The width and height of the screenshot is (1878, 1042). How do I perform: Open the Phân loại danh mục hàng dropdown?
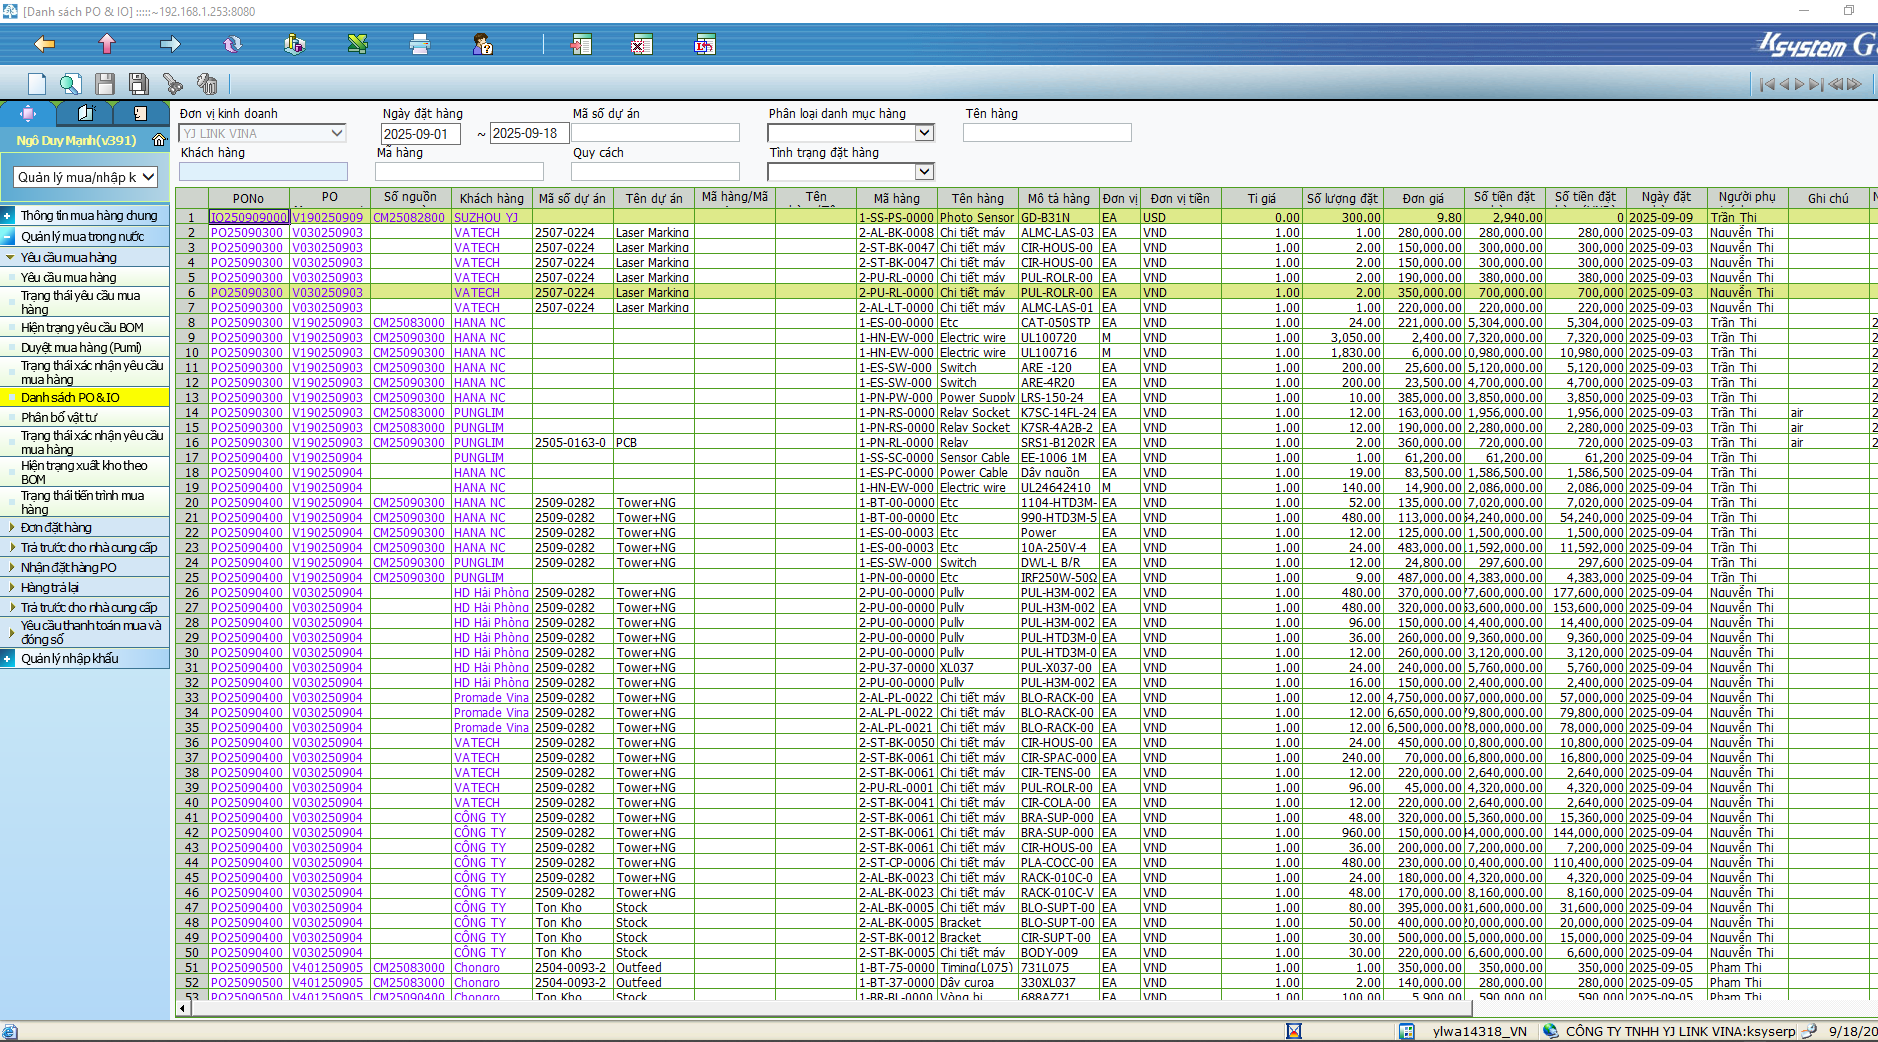click(x=924, y=133)
